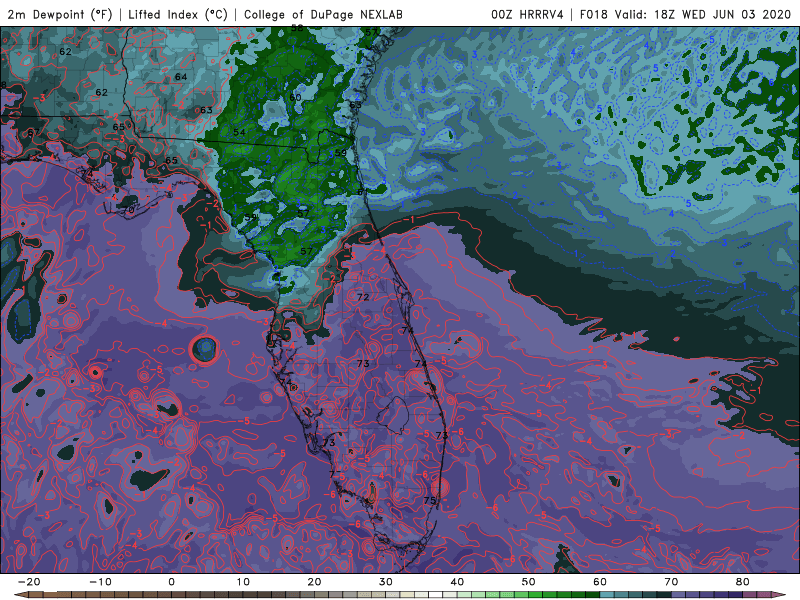Viewport: 800px width, 600px height.
Task: Click the dewpoint value 61 on the Atlantic coast
Action: 362,192
